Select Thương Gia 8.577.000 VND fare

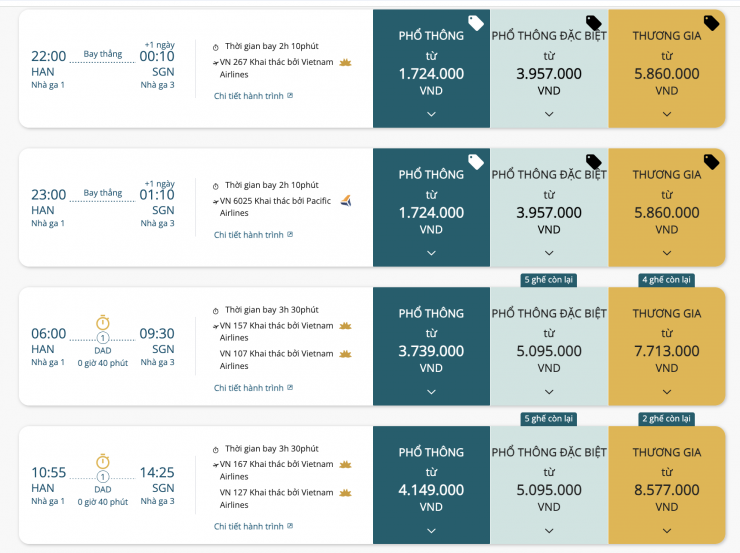667,490
